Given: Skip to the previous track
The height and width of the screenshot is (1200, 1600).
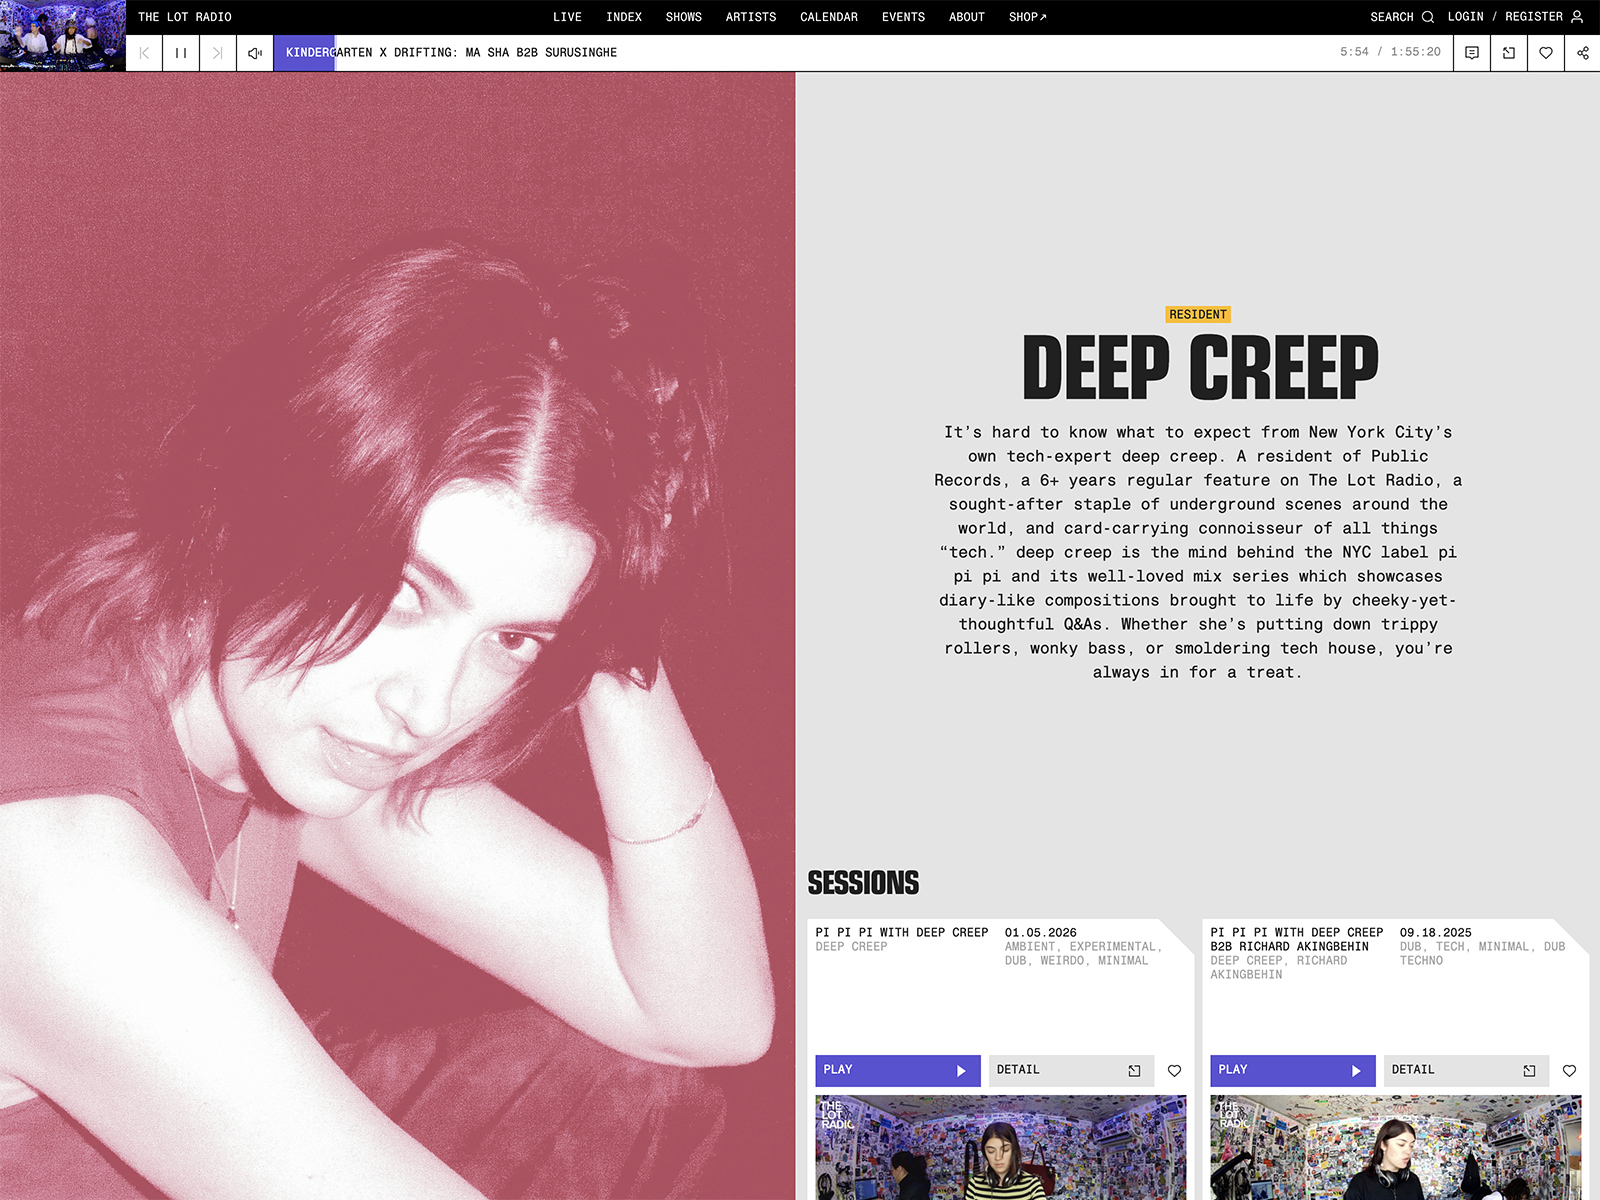Looking at the screenshot, I should click(x=144, y=53).
